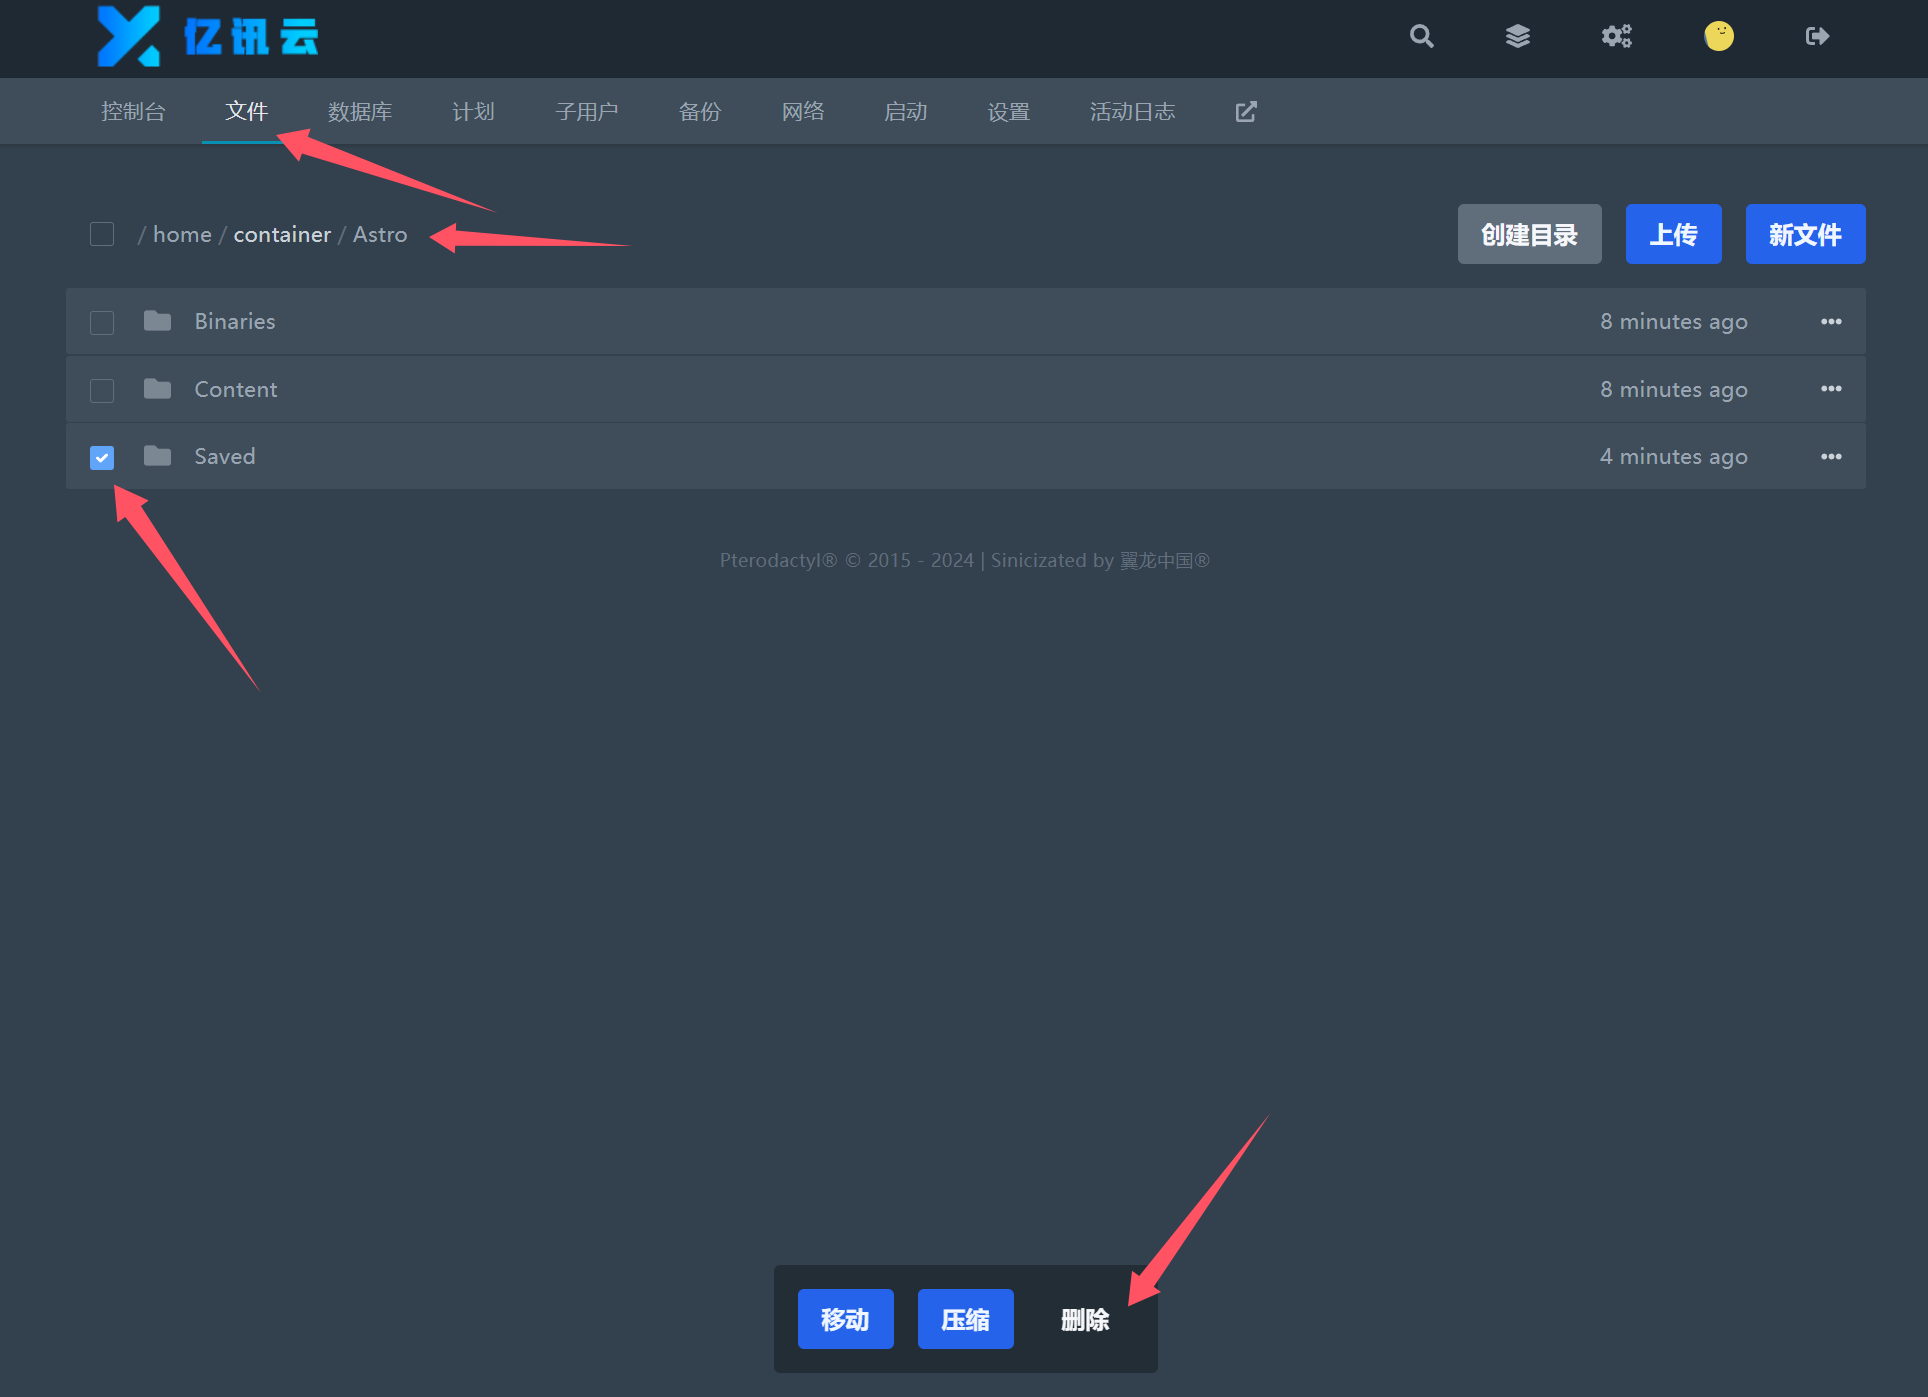
Task: Click the 压缩 compress button
Action: coord(965,1319)
